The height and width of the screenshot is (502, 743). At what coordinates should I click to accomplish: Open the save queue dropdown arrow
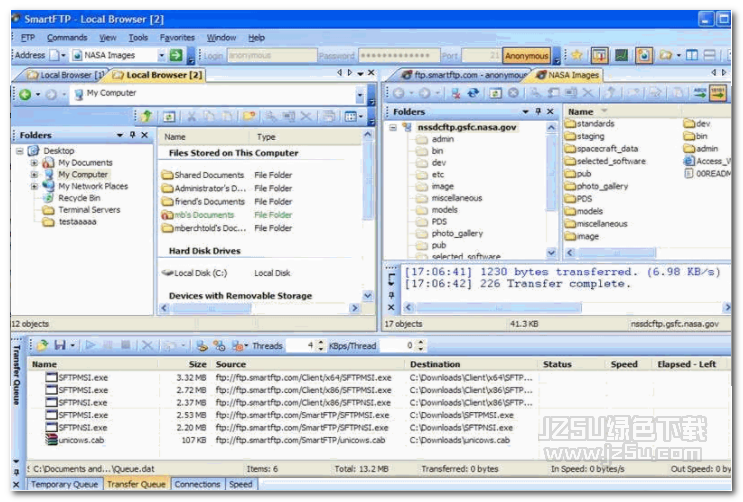tap(72, 346)
